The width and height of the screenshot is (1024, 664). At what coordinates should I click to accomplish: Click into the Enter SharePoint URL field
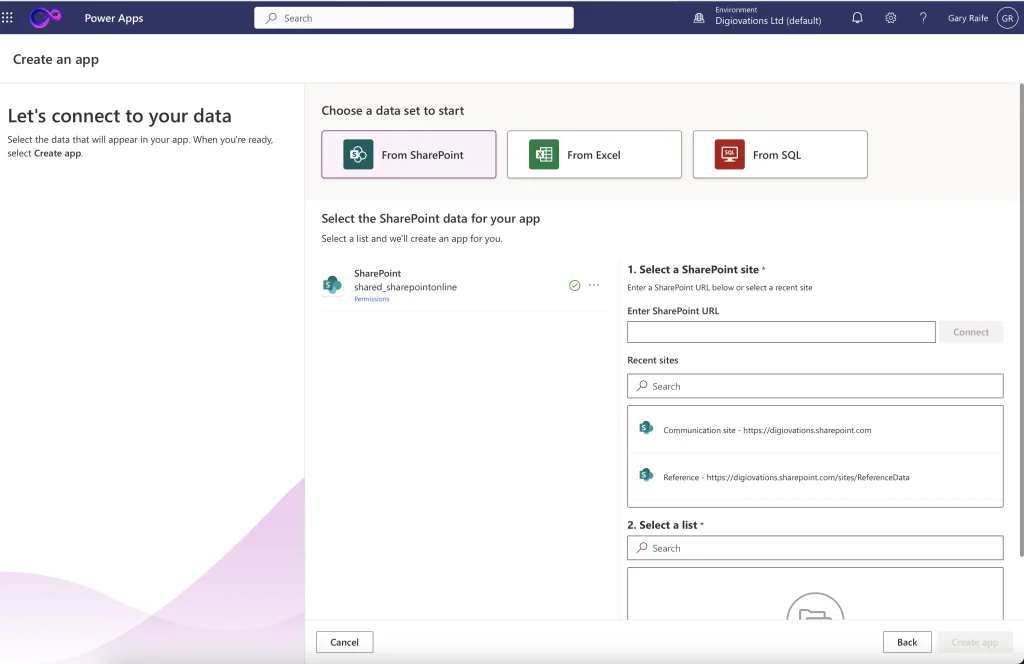pos(781,332)
